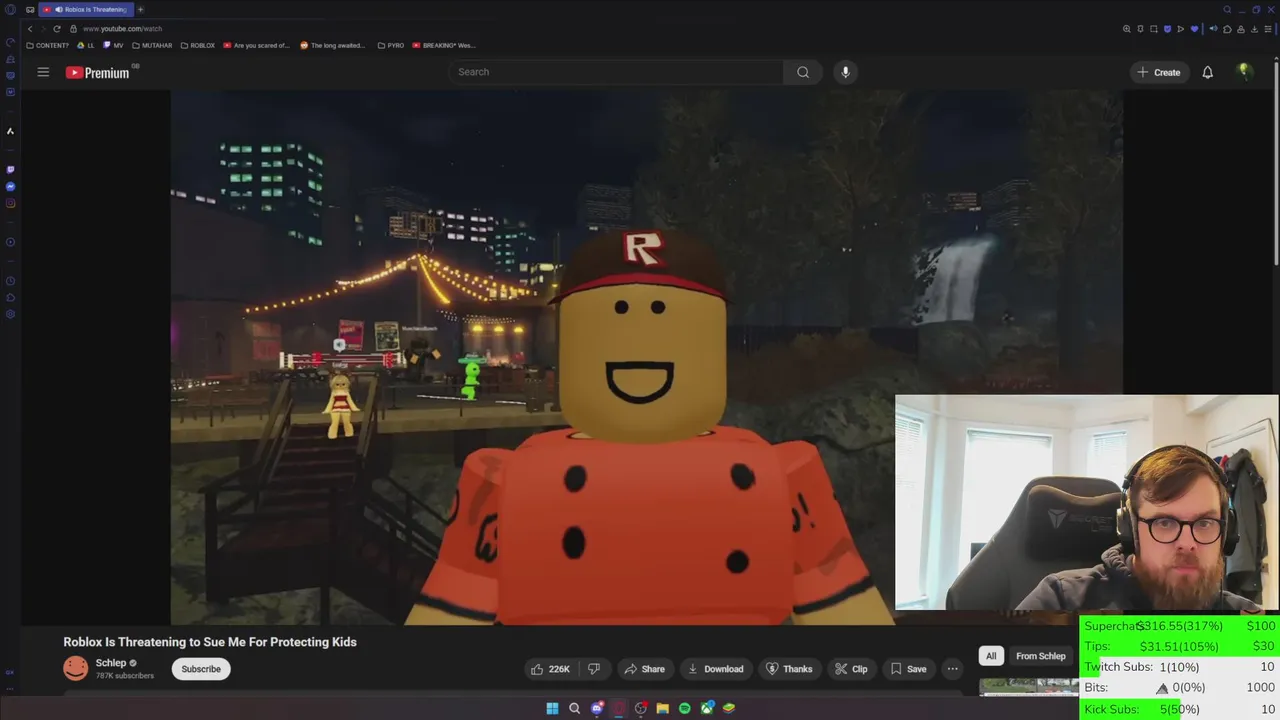The width and height of the screenshot is (1280, 720).
Task: Open CONTENT? bookmarks folder
Action: click(48, 45)
